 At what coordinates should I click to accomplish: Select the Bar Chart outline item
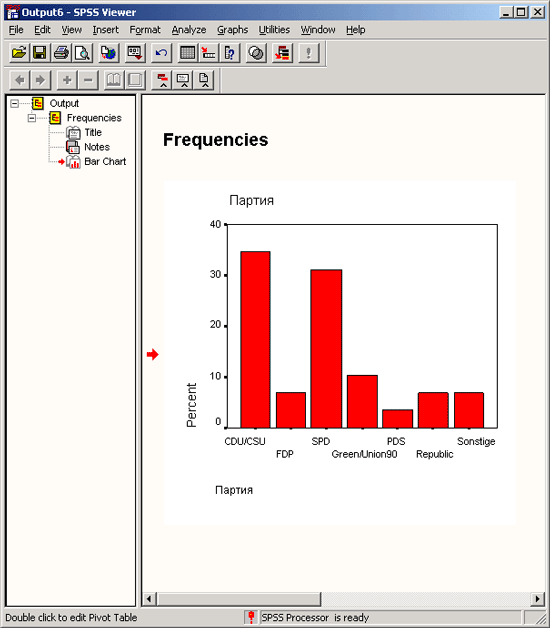pos(105,161)
